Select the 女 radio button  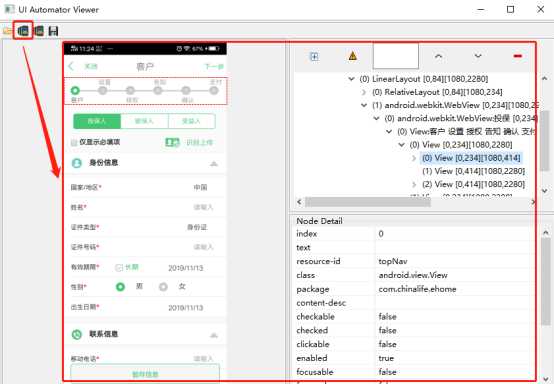[x=163, y=287]
